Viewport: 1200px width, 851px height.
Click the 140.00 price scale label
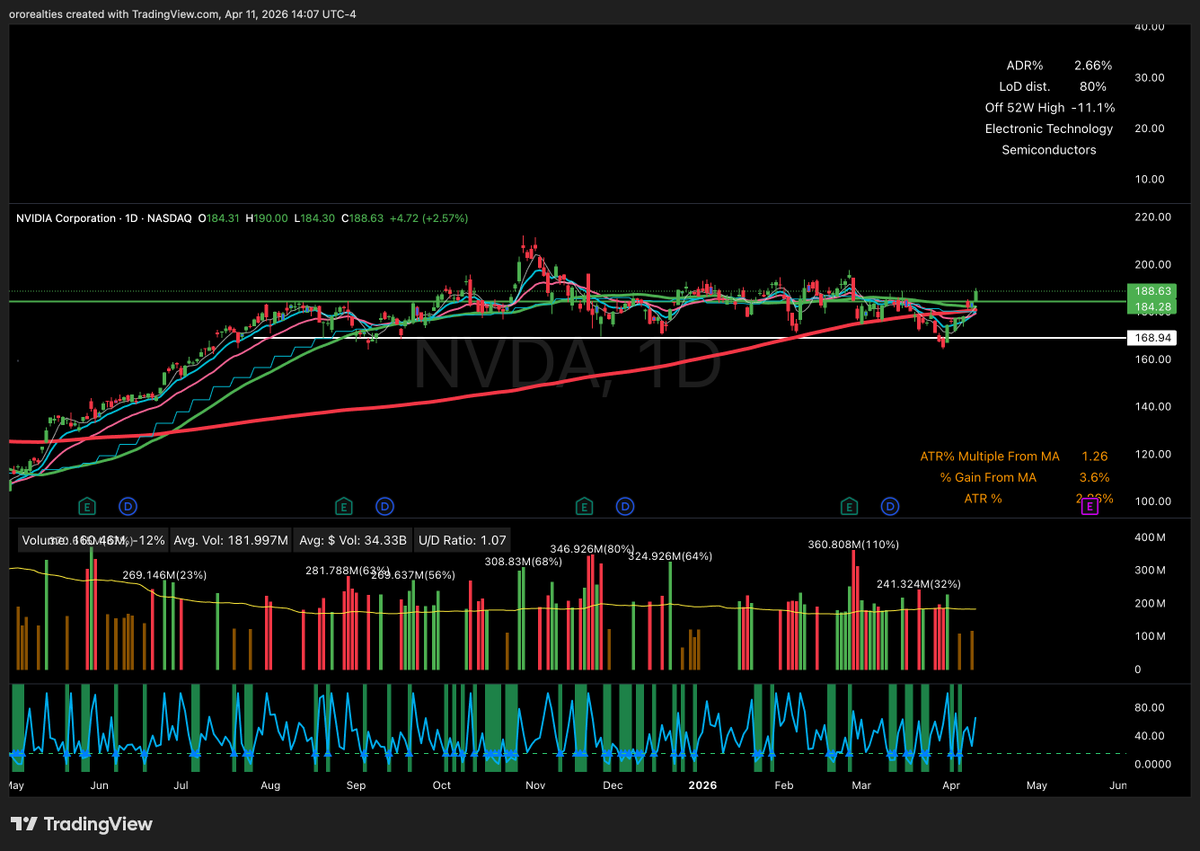pos(1151,406)
